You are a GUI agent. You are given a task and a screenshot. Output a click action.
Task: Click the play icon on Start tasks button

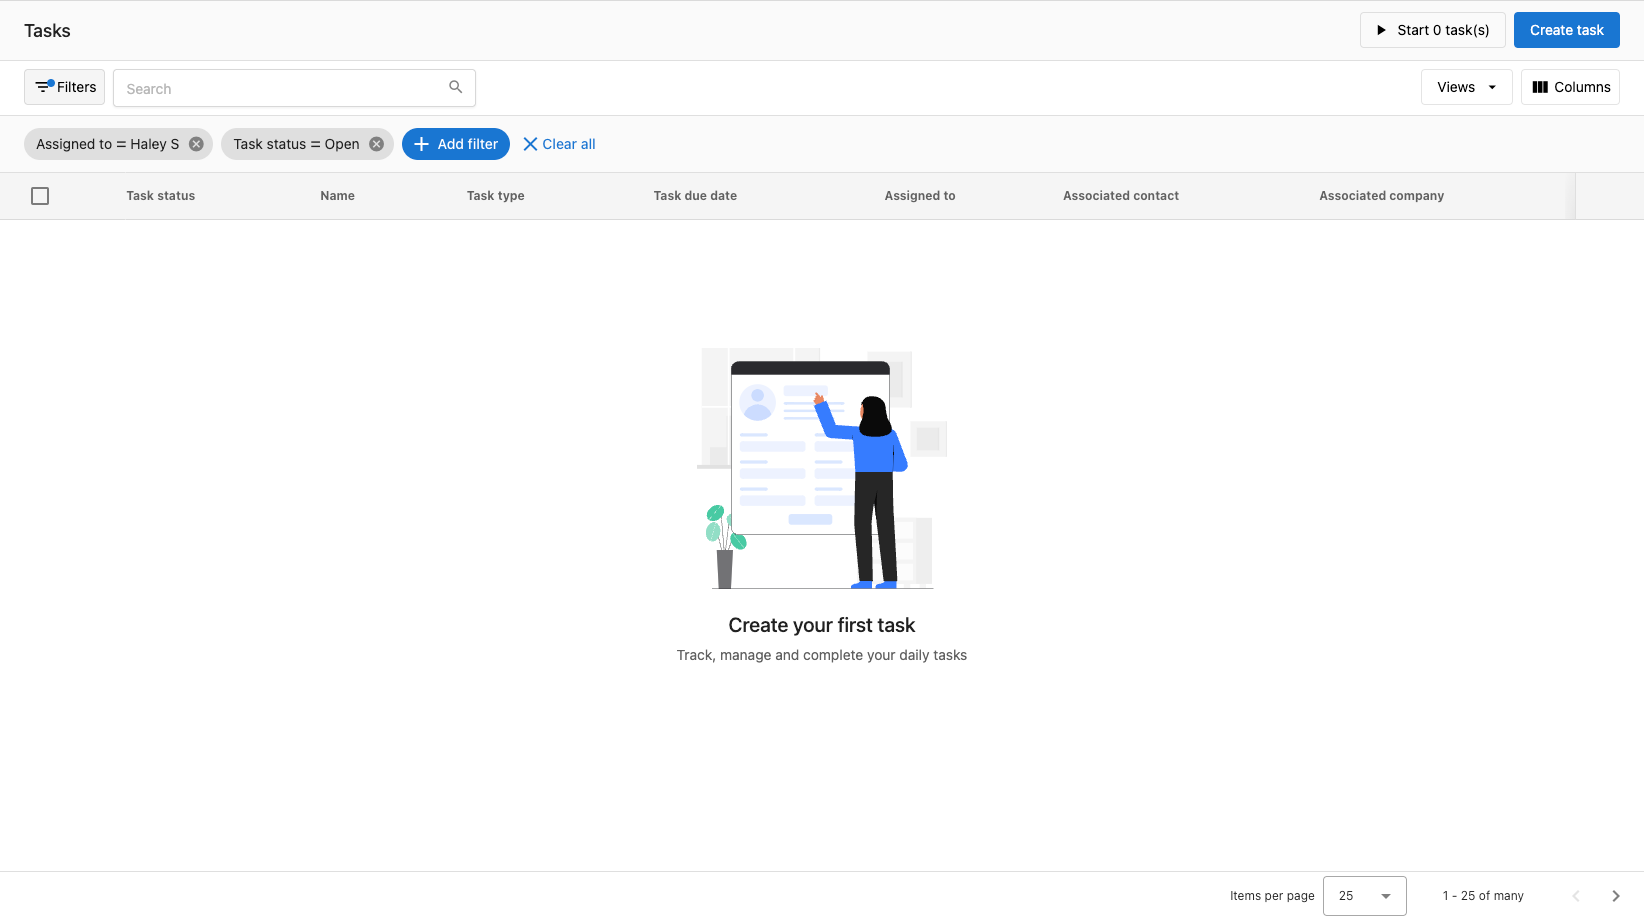(x=1383, y=30)
